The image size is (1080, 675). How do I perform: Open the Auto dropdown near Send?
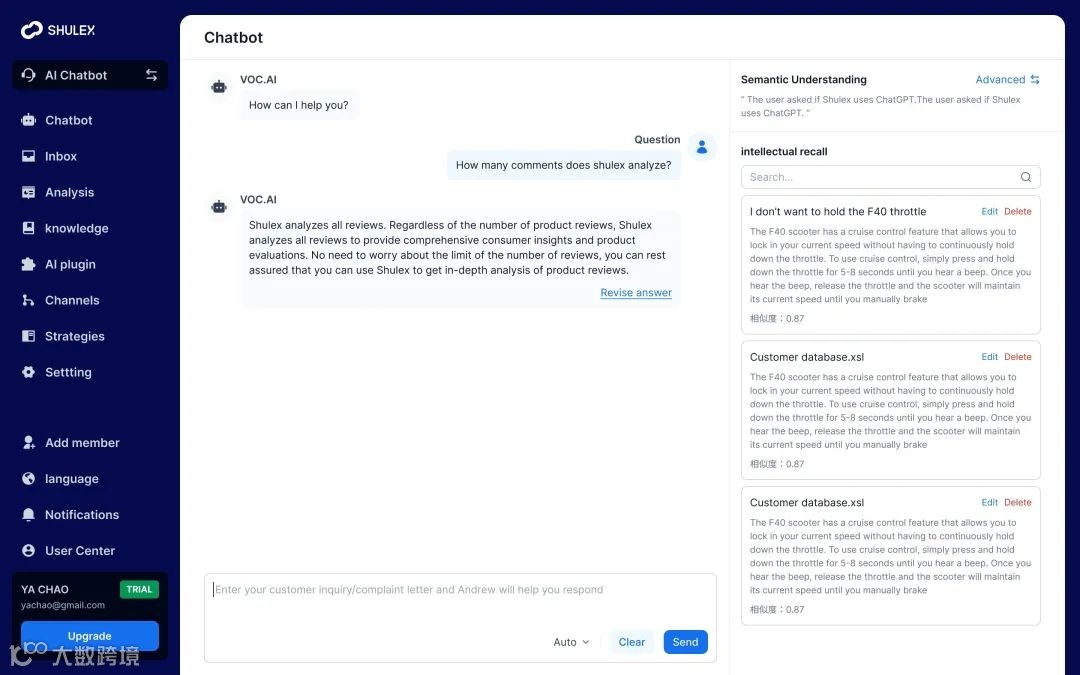(x=571, y=642)
